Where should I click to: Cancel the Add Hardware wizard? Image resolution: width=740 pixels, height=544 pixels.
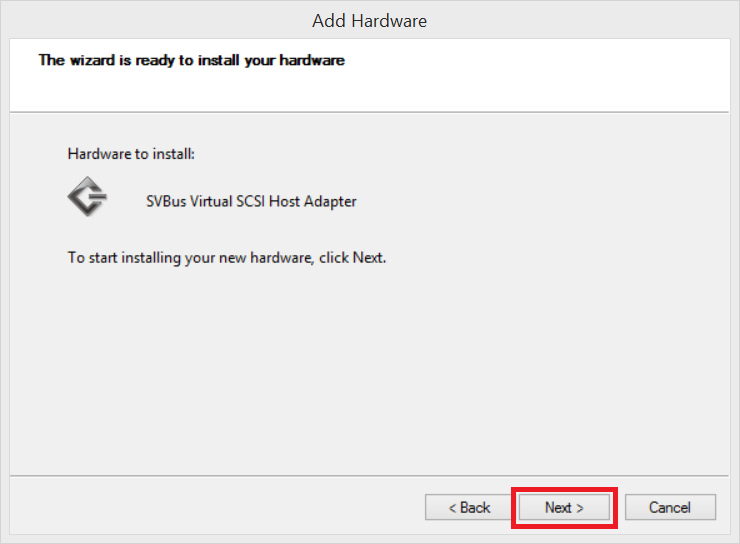[670, 507]
